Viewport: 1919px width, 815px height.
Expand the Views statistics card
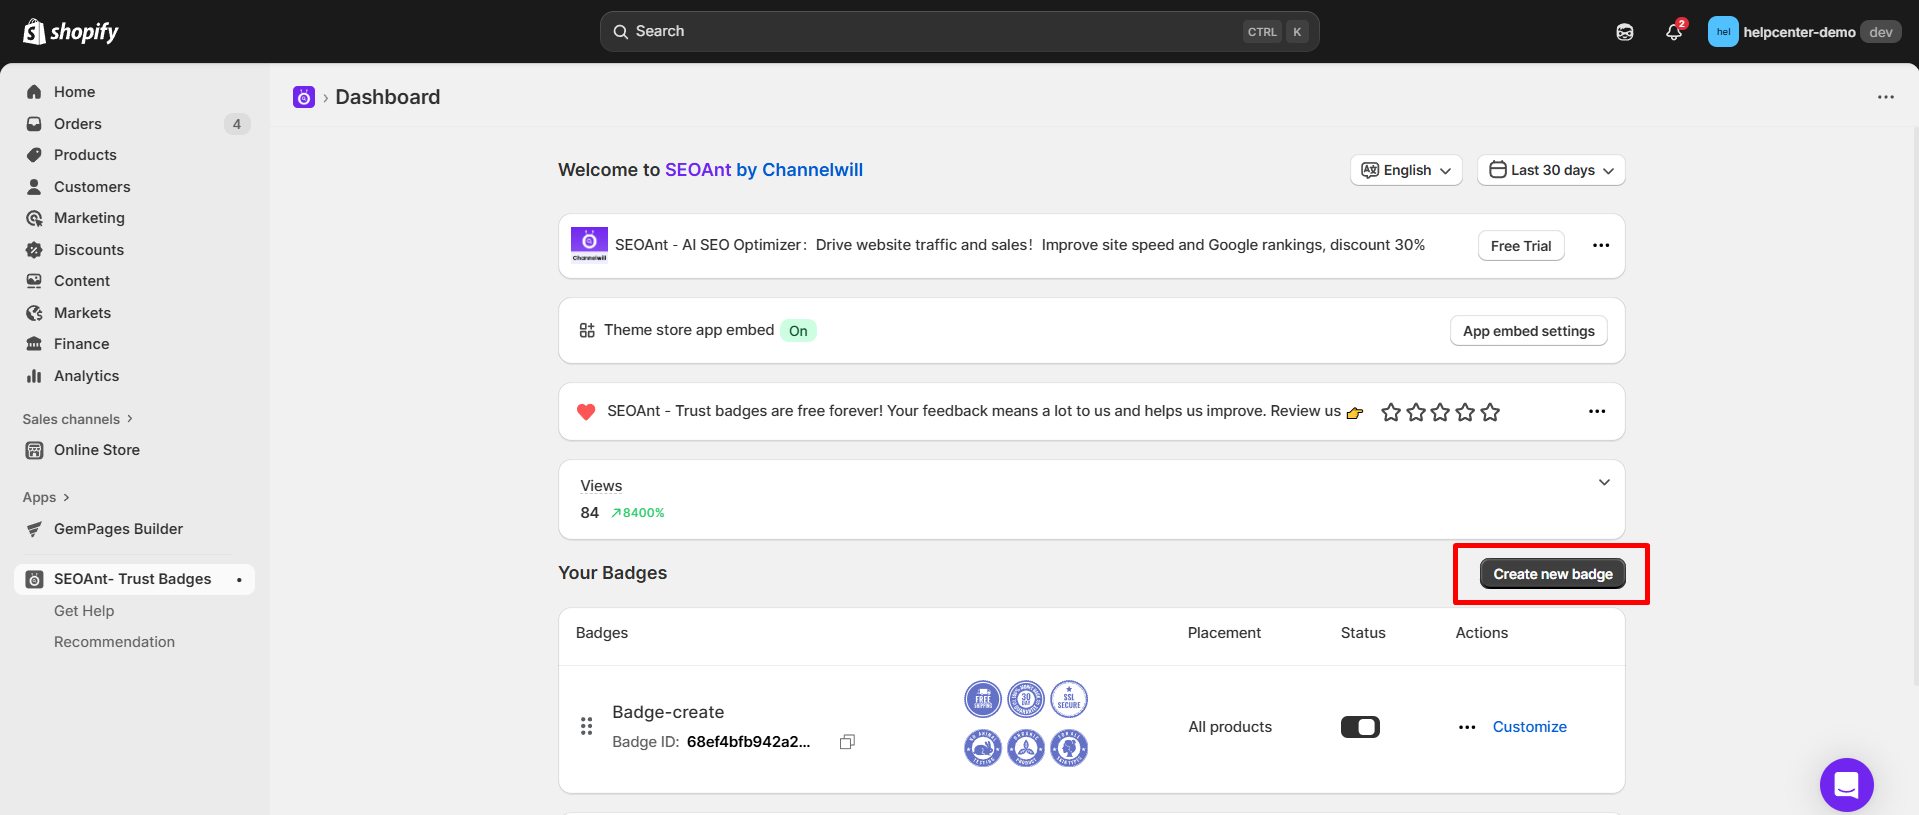(x=1604, y=483)
